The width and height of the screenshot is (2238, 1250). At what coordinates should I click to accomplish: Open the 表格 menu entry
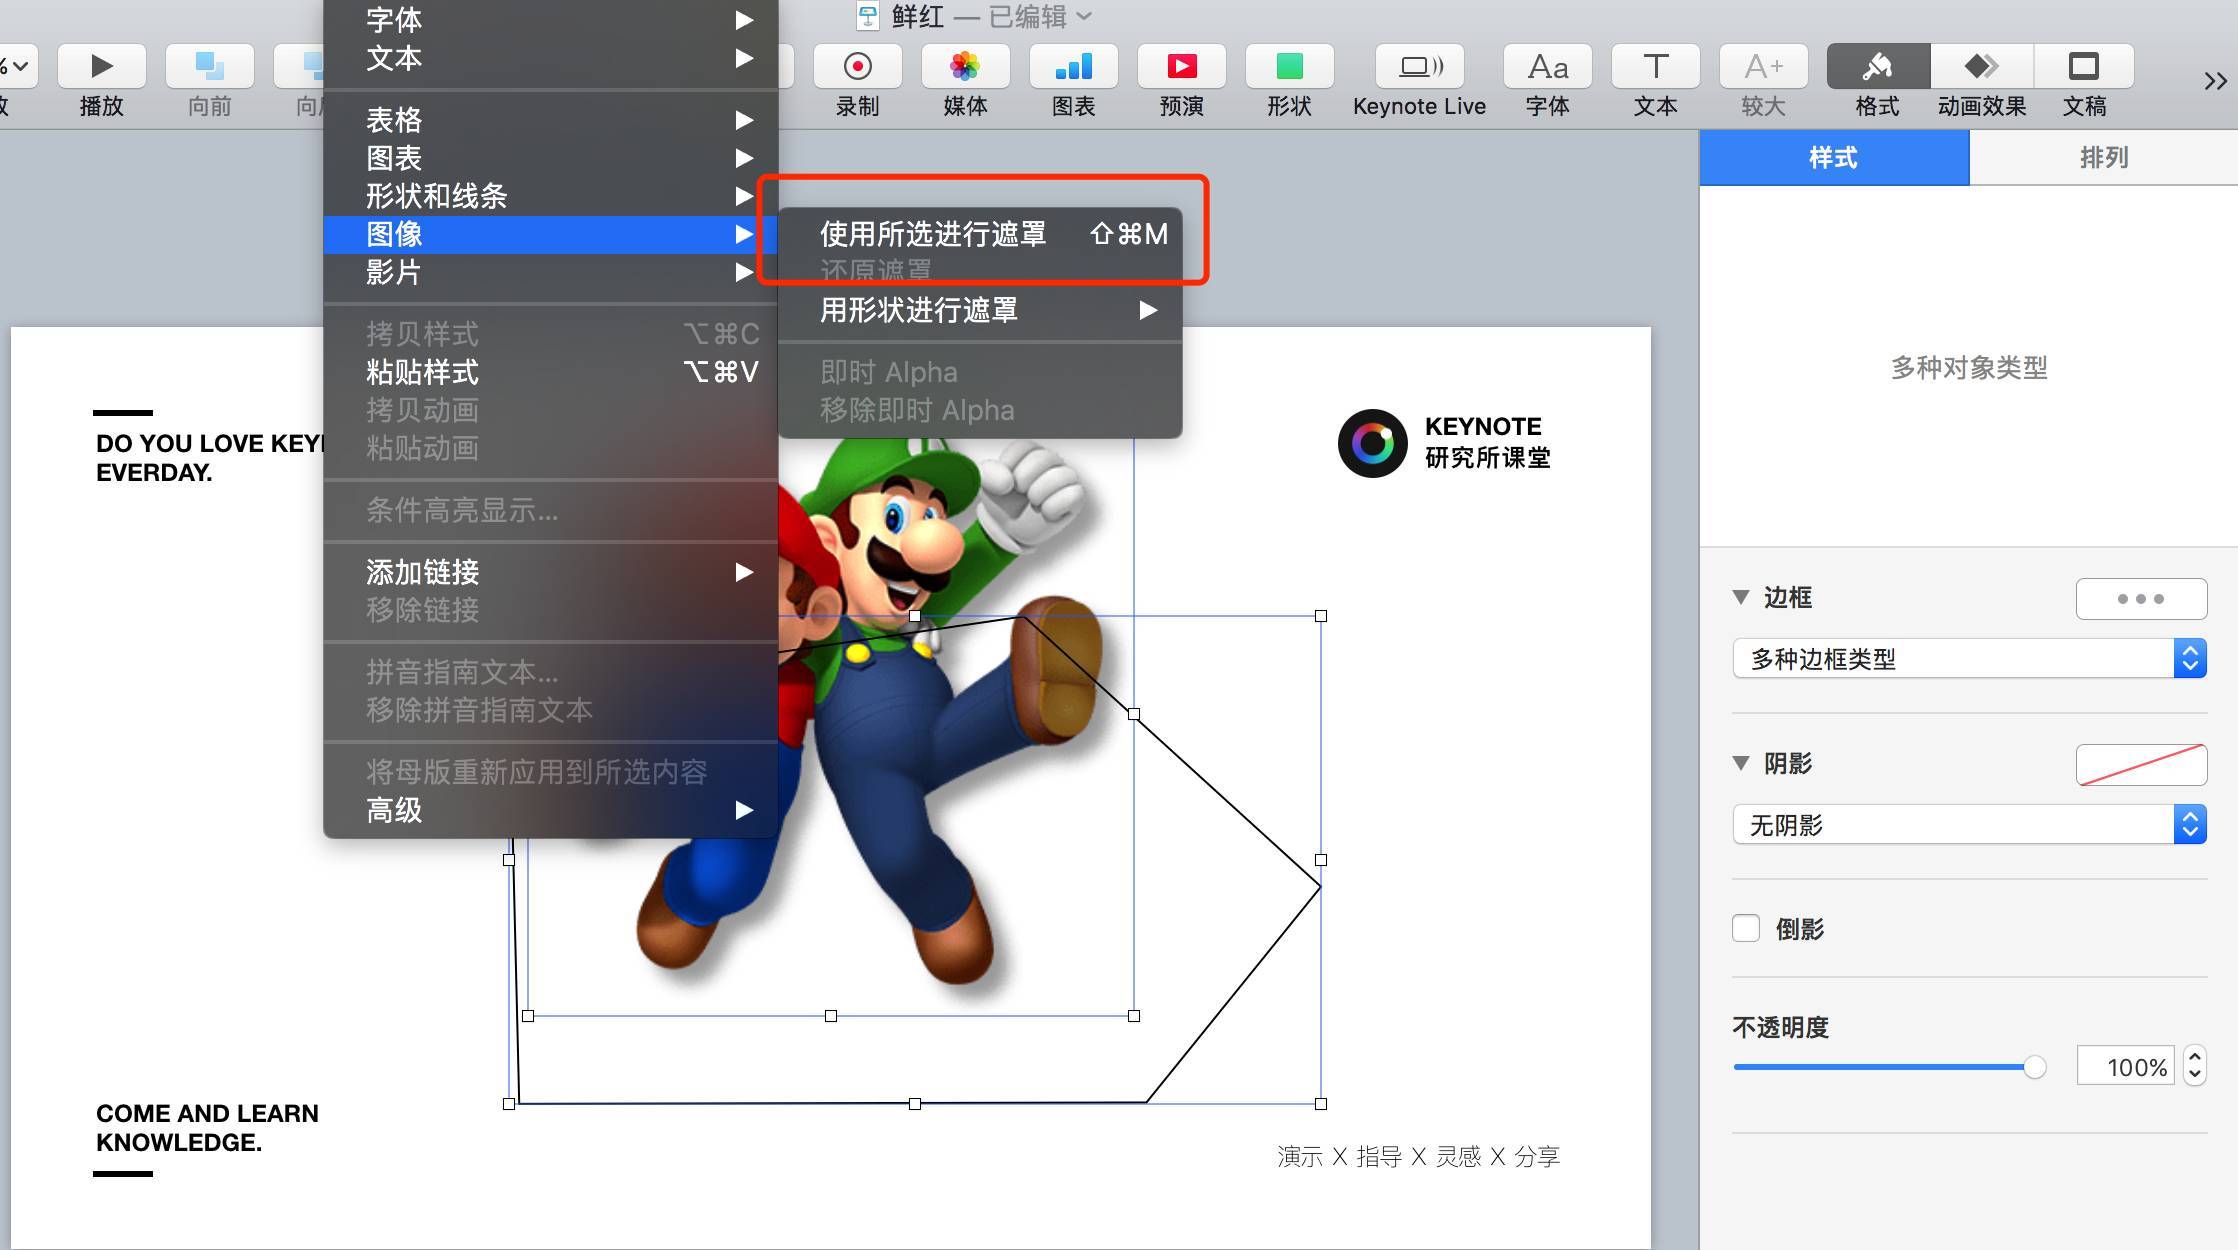coord(551,120)
